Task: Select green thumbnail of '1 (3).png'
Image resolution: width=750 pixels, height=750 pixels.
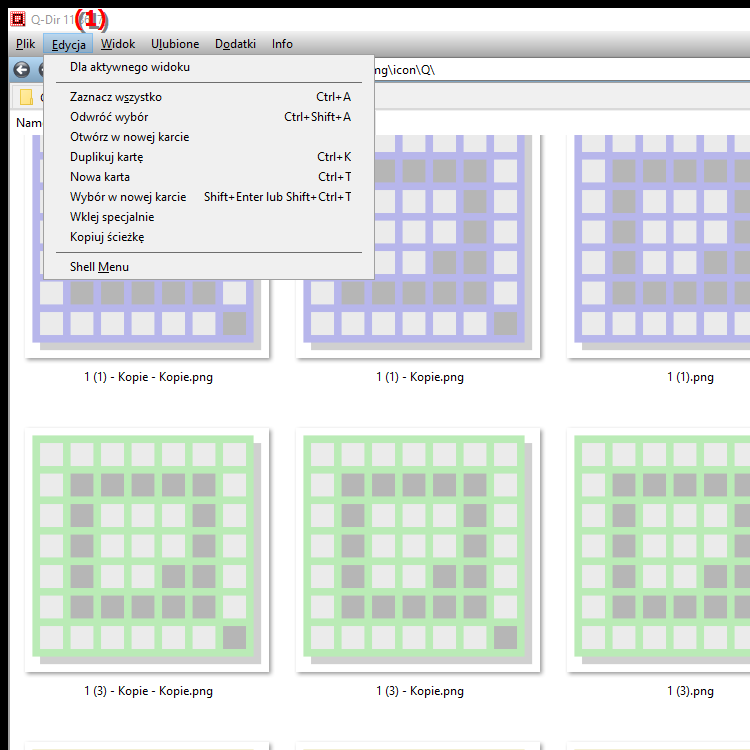Action: click(x=658, y=550)
